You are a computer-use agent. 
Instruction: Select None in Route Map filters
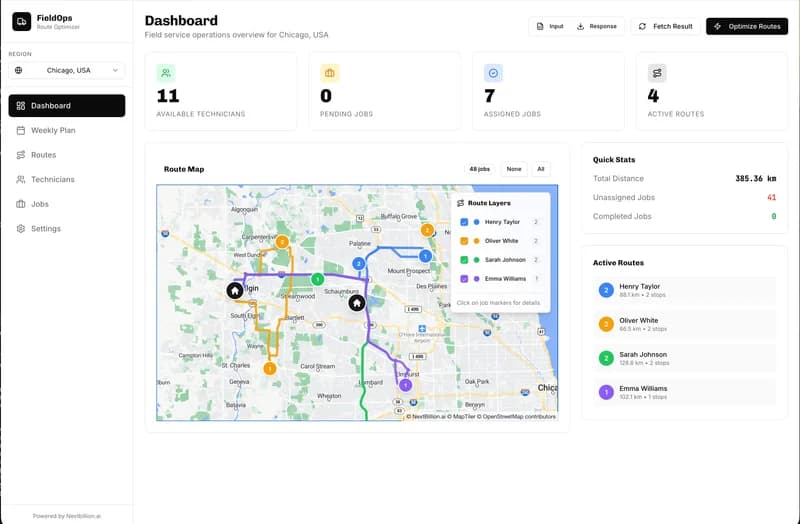pyautogui.click(x=514, y=169)
